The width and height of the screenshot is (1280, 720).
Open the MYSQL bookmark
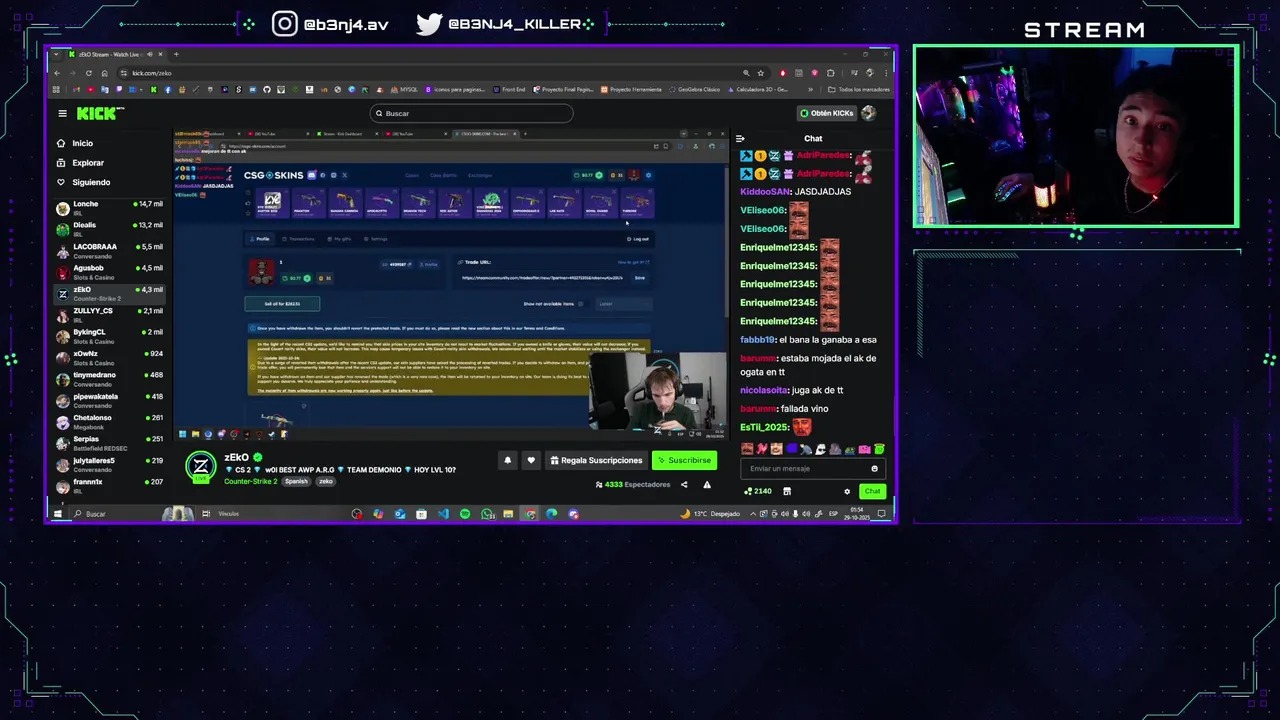(404, 89)
